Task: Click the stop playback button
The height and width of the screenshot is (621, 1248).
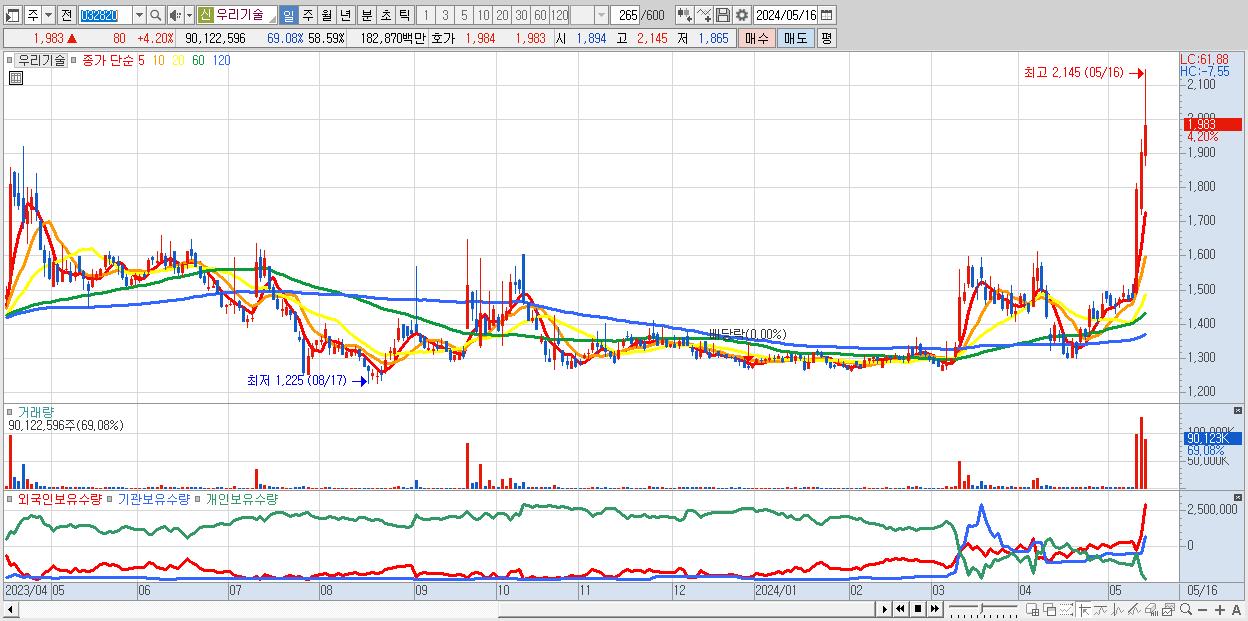Action: point(917,609)
